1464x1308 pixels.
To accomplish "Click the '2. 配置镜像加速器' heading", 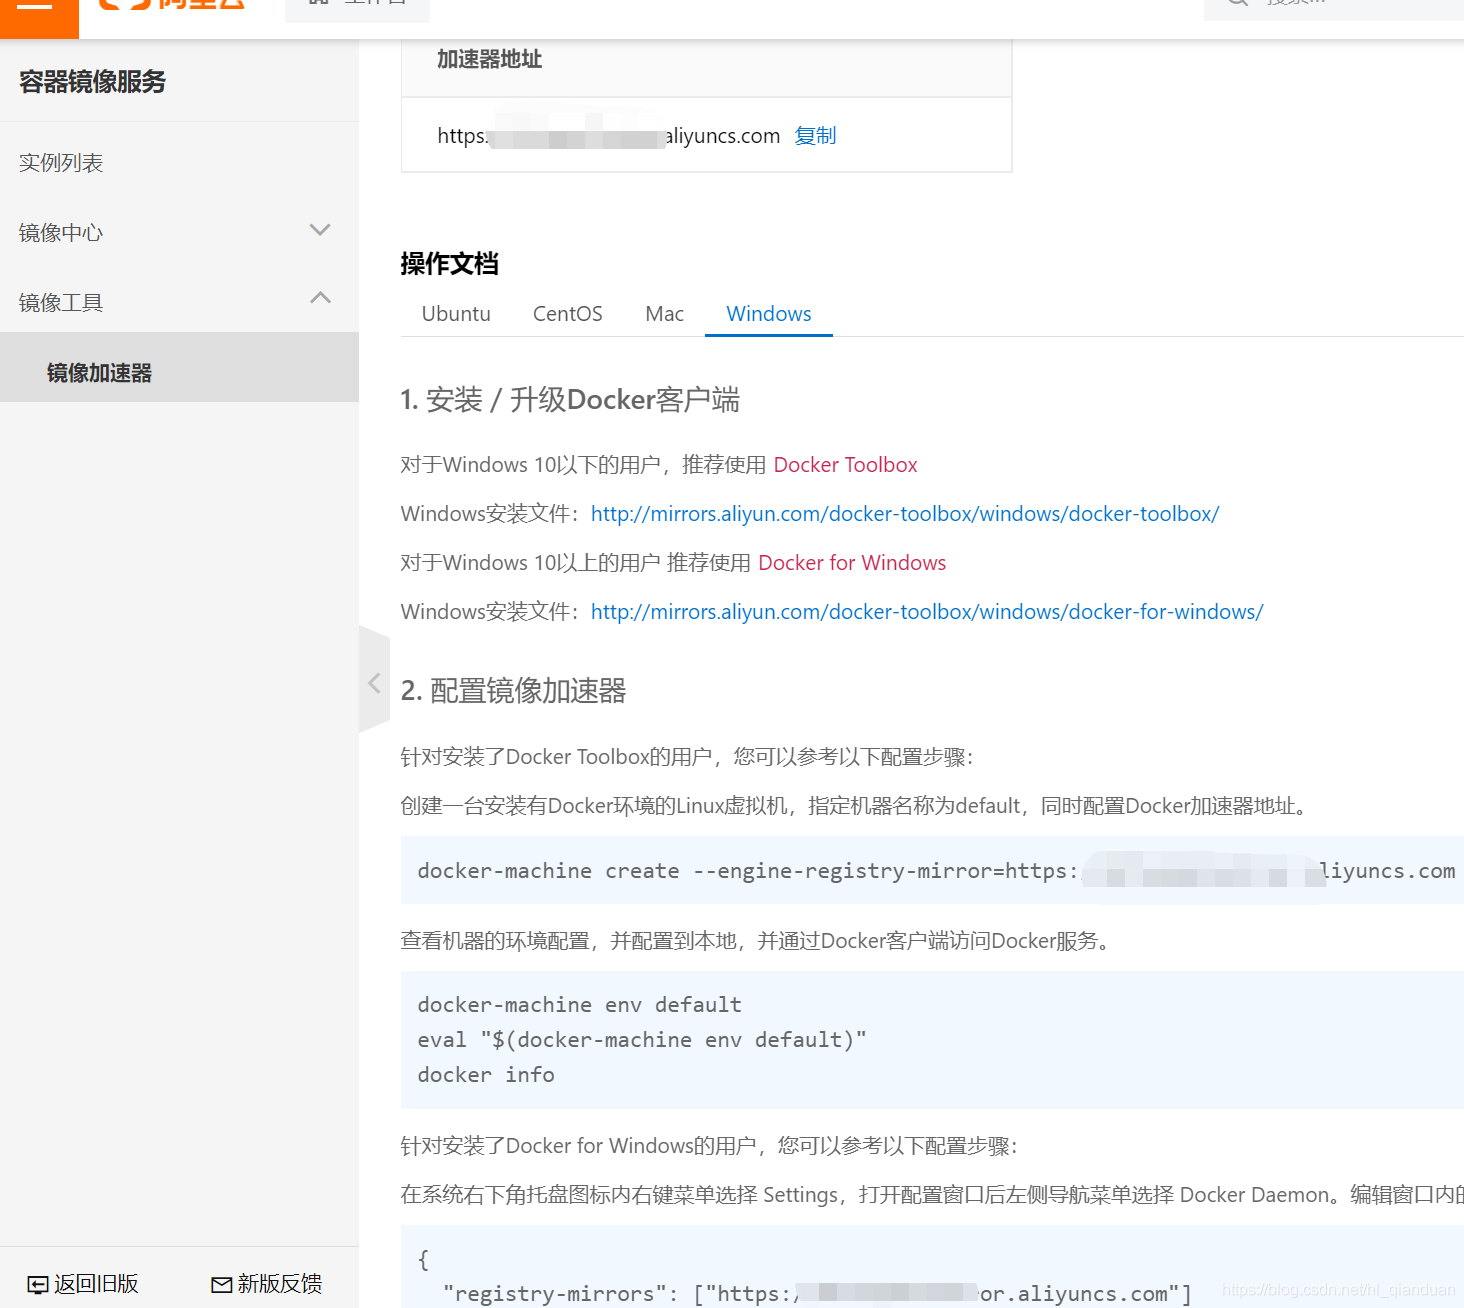I will (514, 691).
